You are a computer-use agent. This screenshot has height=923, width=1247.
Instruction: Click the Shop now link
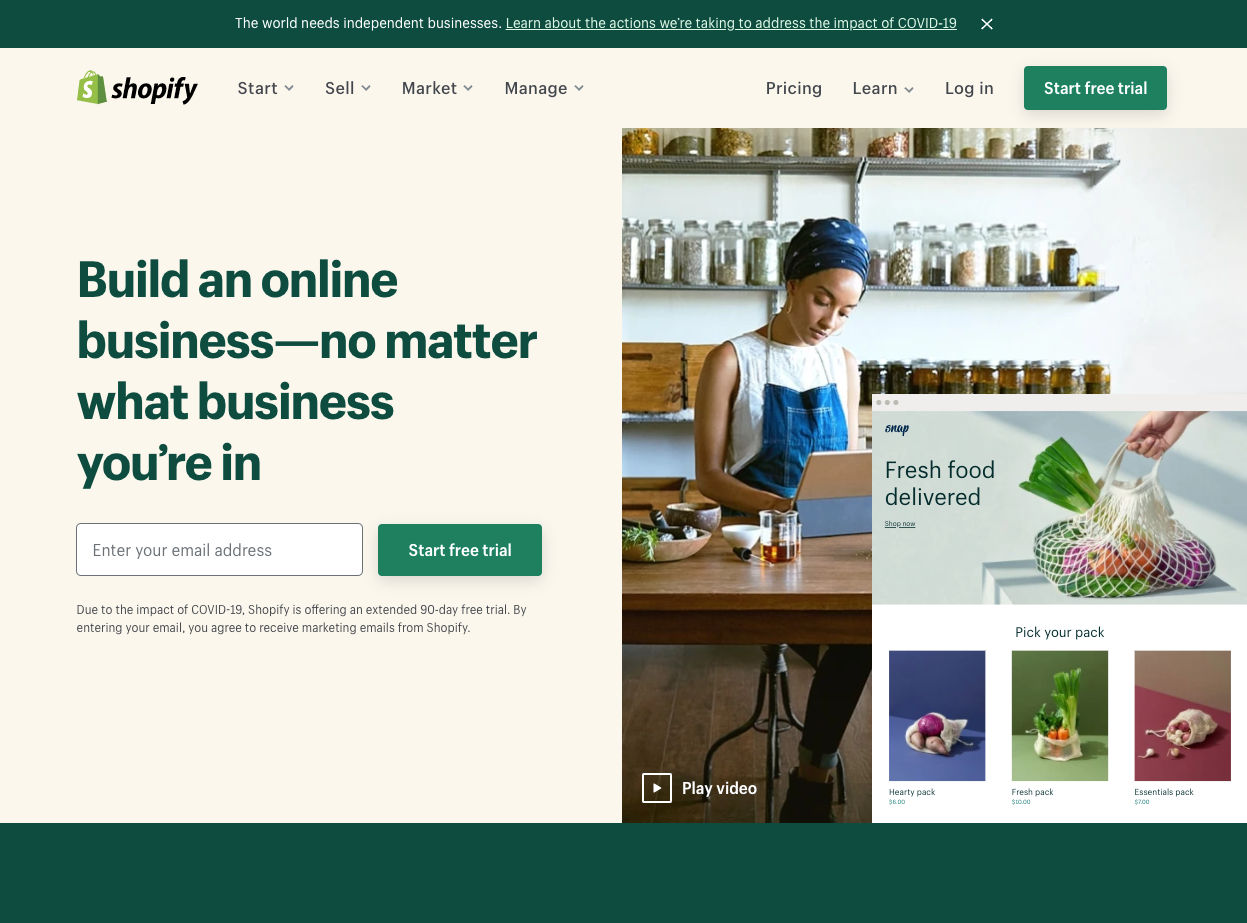tap(900, 524)
